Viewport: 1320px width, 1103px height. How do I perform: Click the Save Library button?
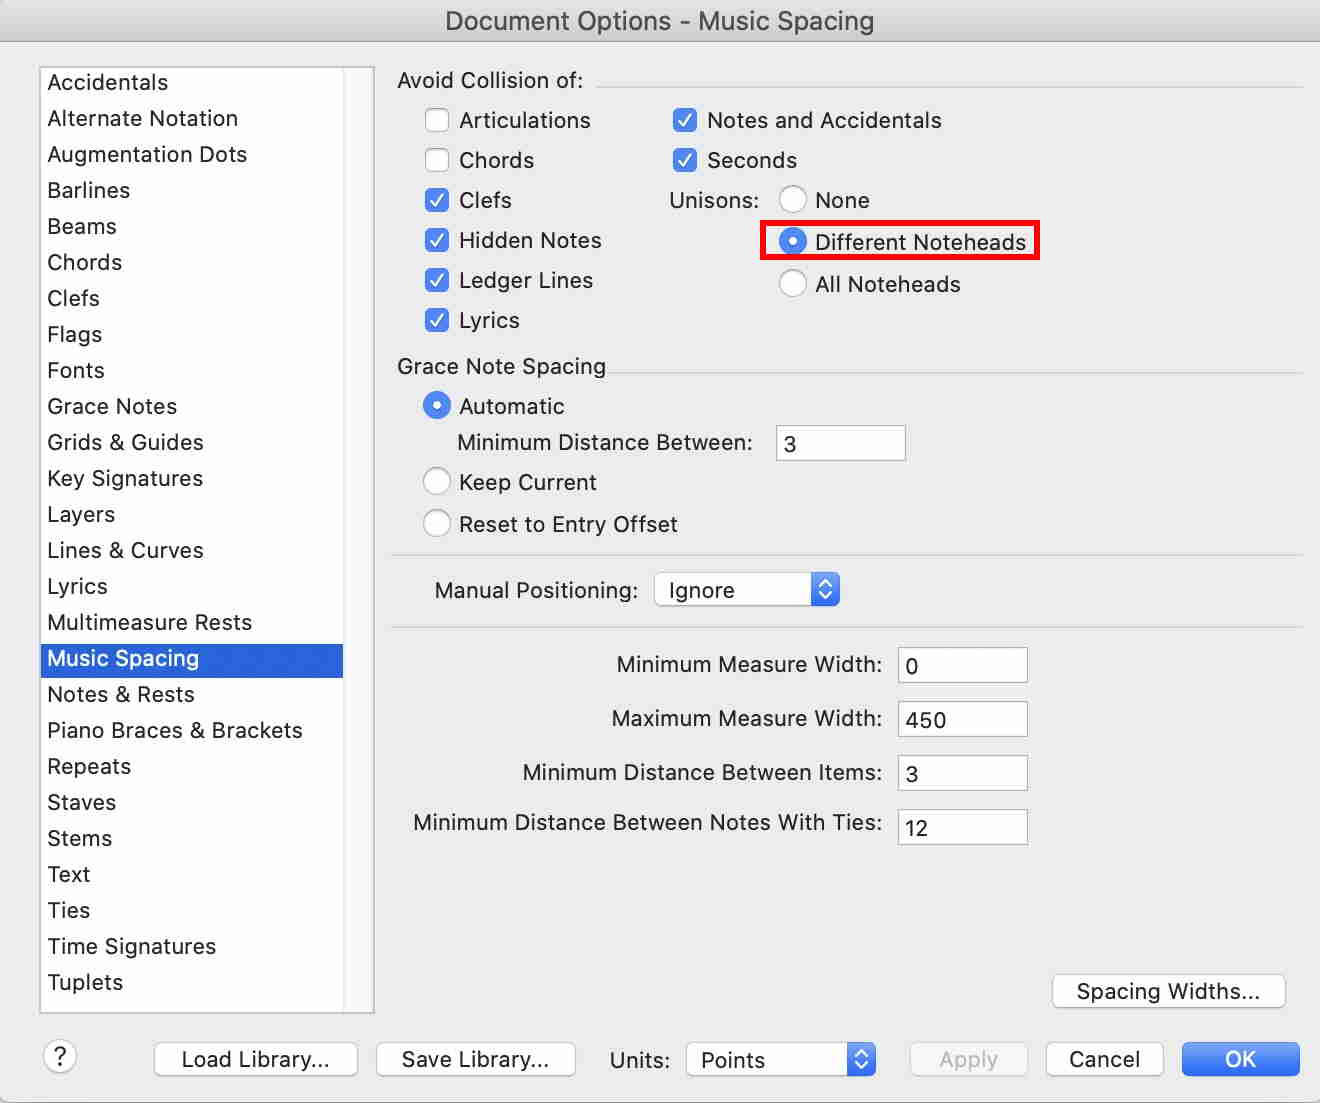pyautogui.click(x=475, y=1059)
